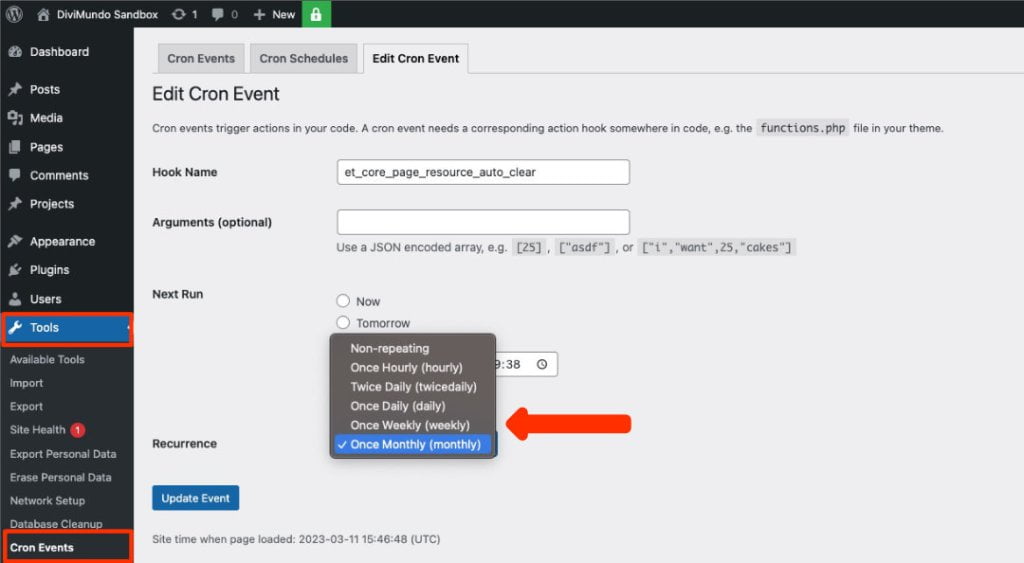Image resolution: width=1024 pixels, height=563 pixels.
Task: Open Erase Personal Data link
Action: click(60, 477)
